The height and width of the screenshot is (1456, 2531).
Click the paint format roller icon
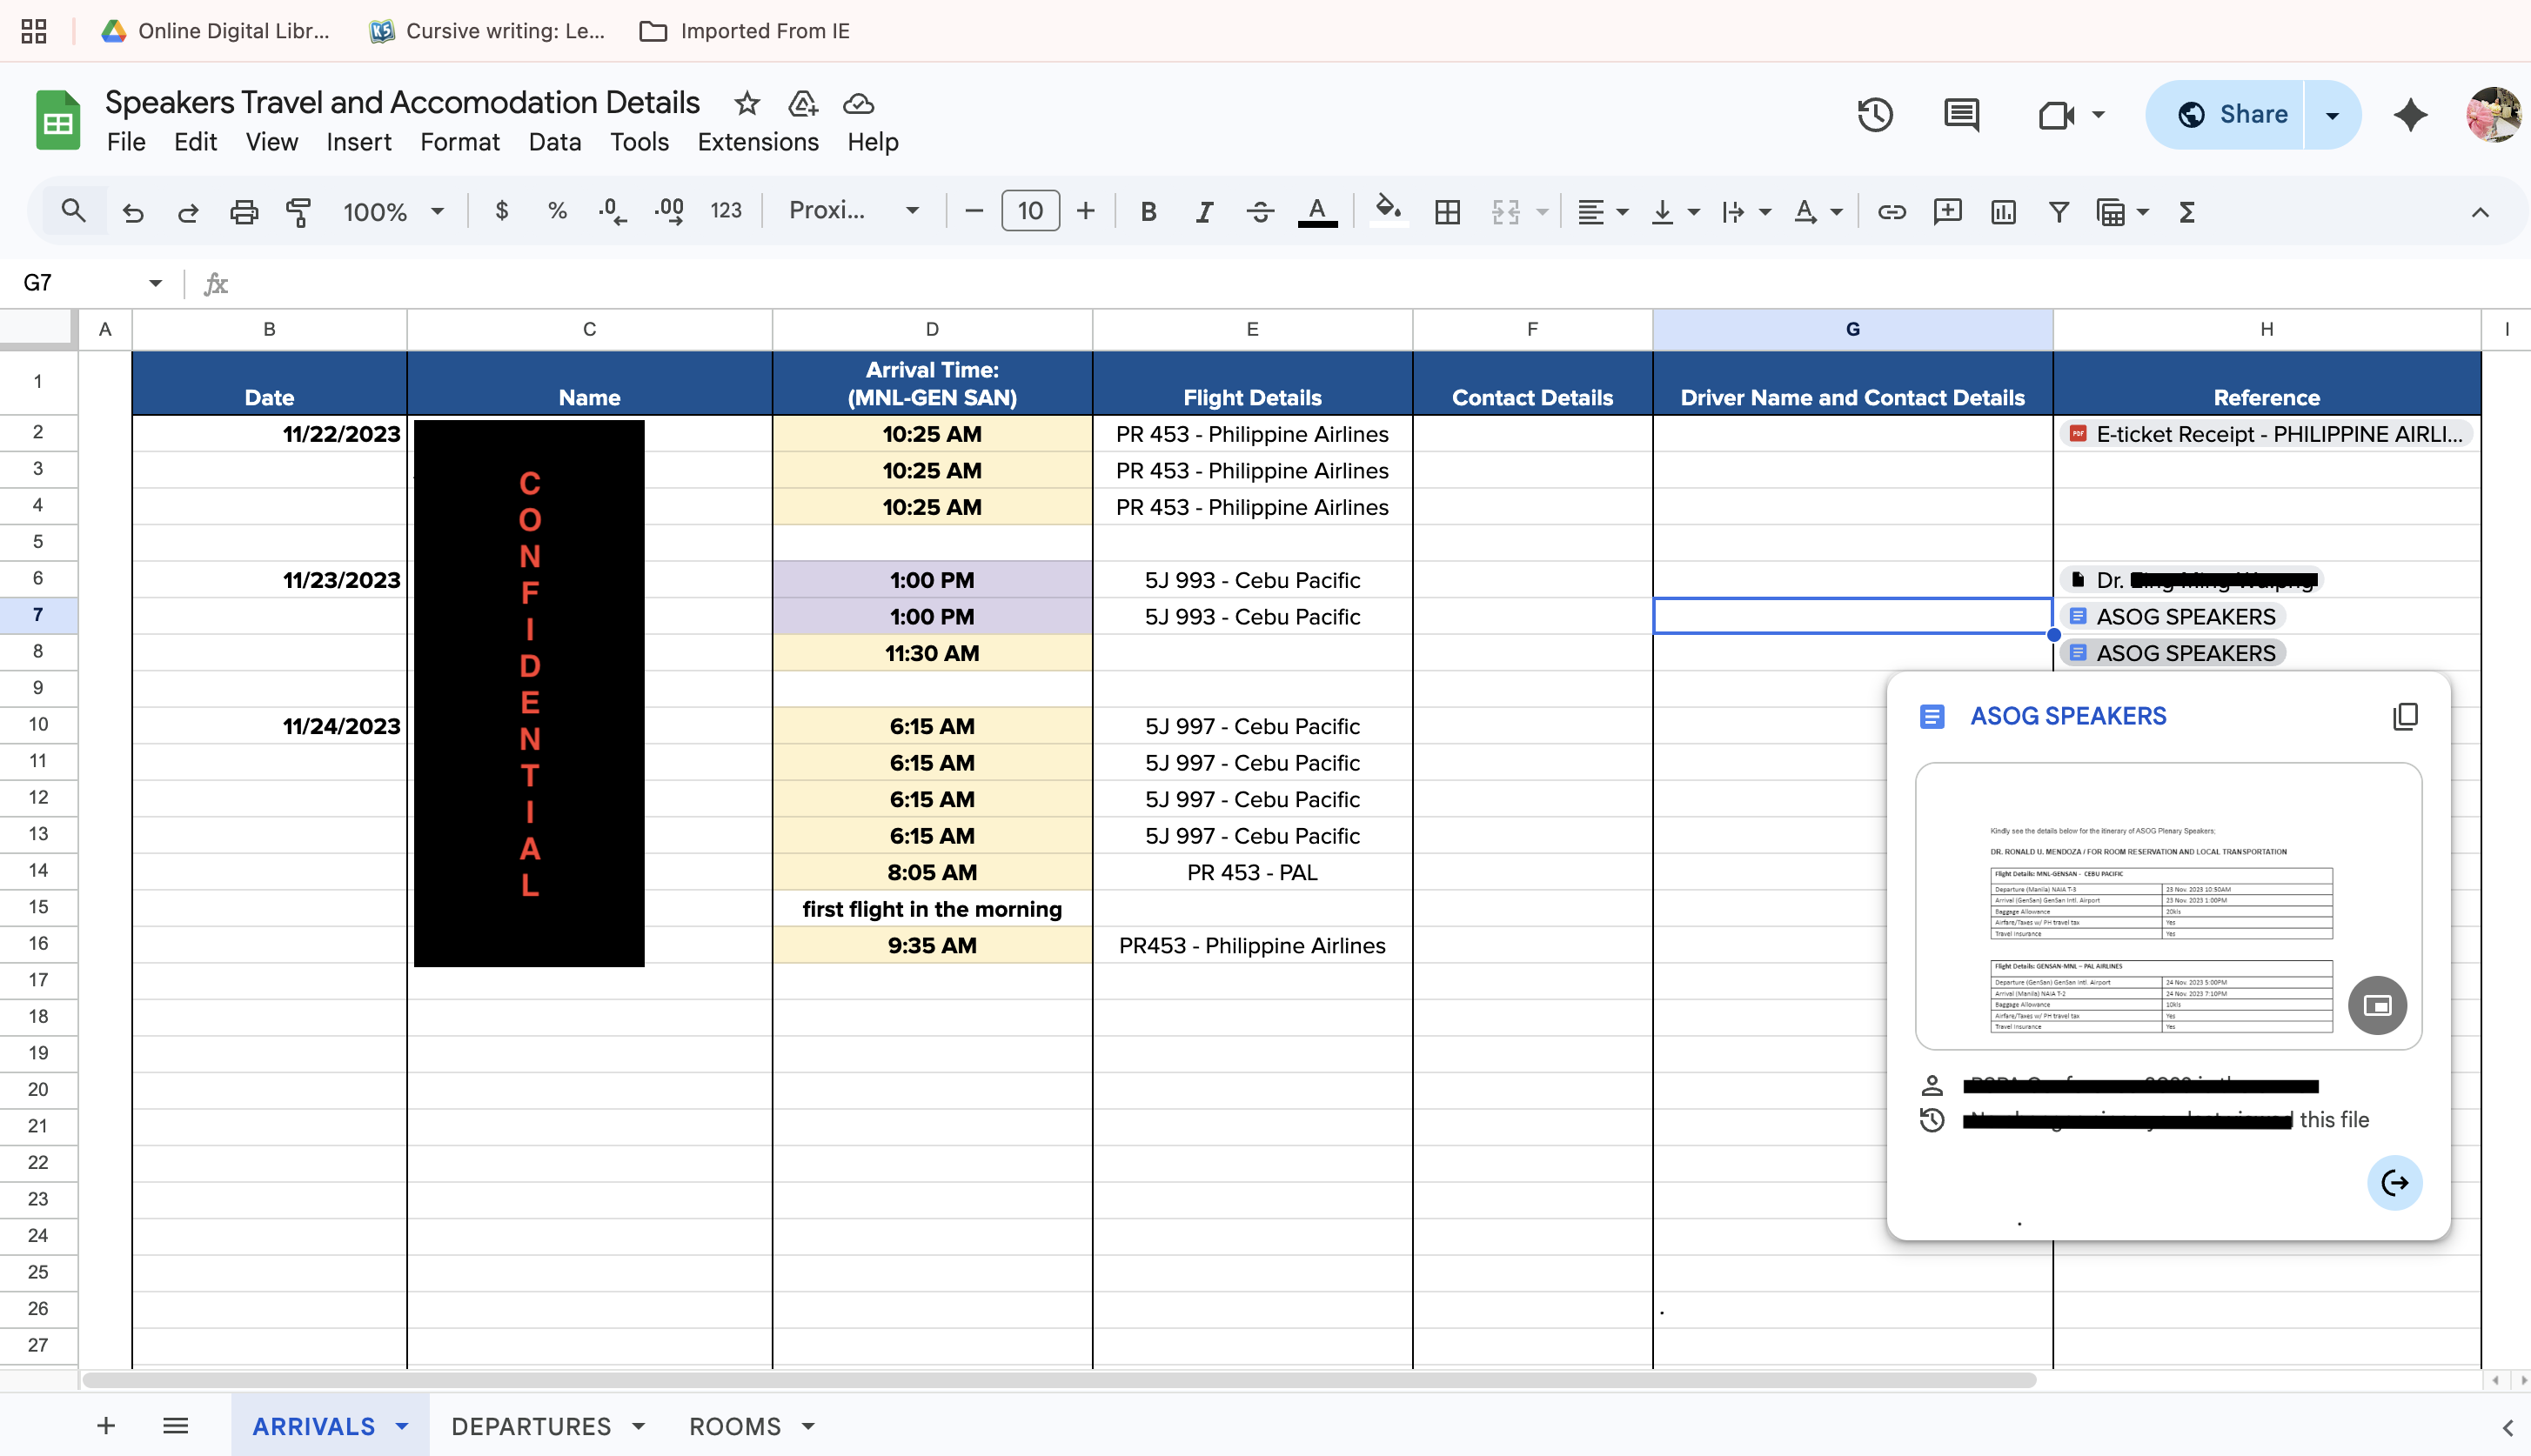(x=298, y=211)
